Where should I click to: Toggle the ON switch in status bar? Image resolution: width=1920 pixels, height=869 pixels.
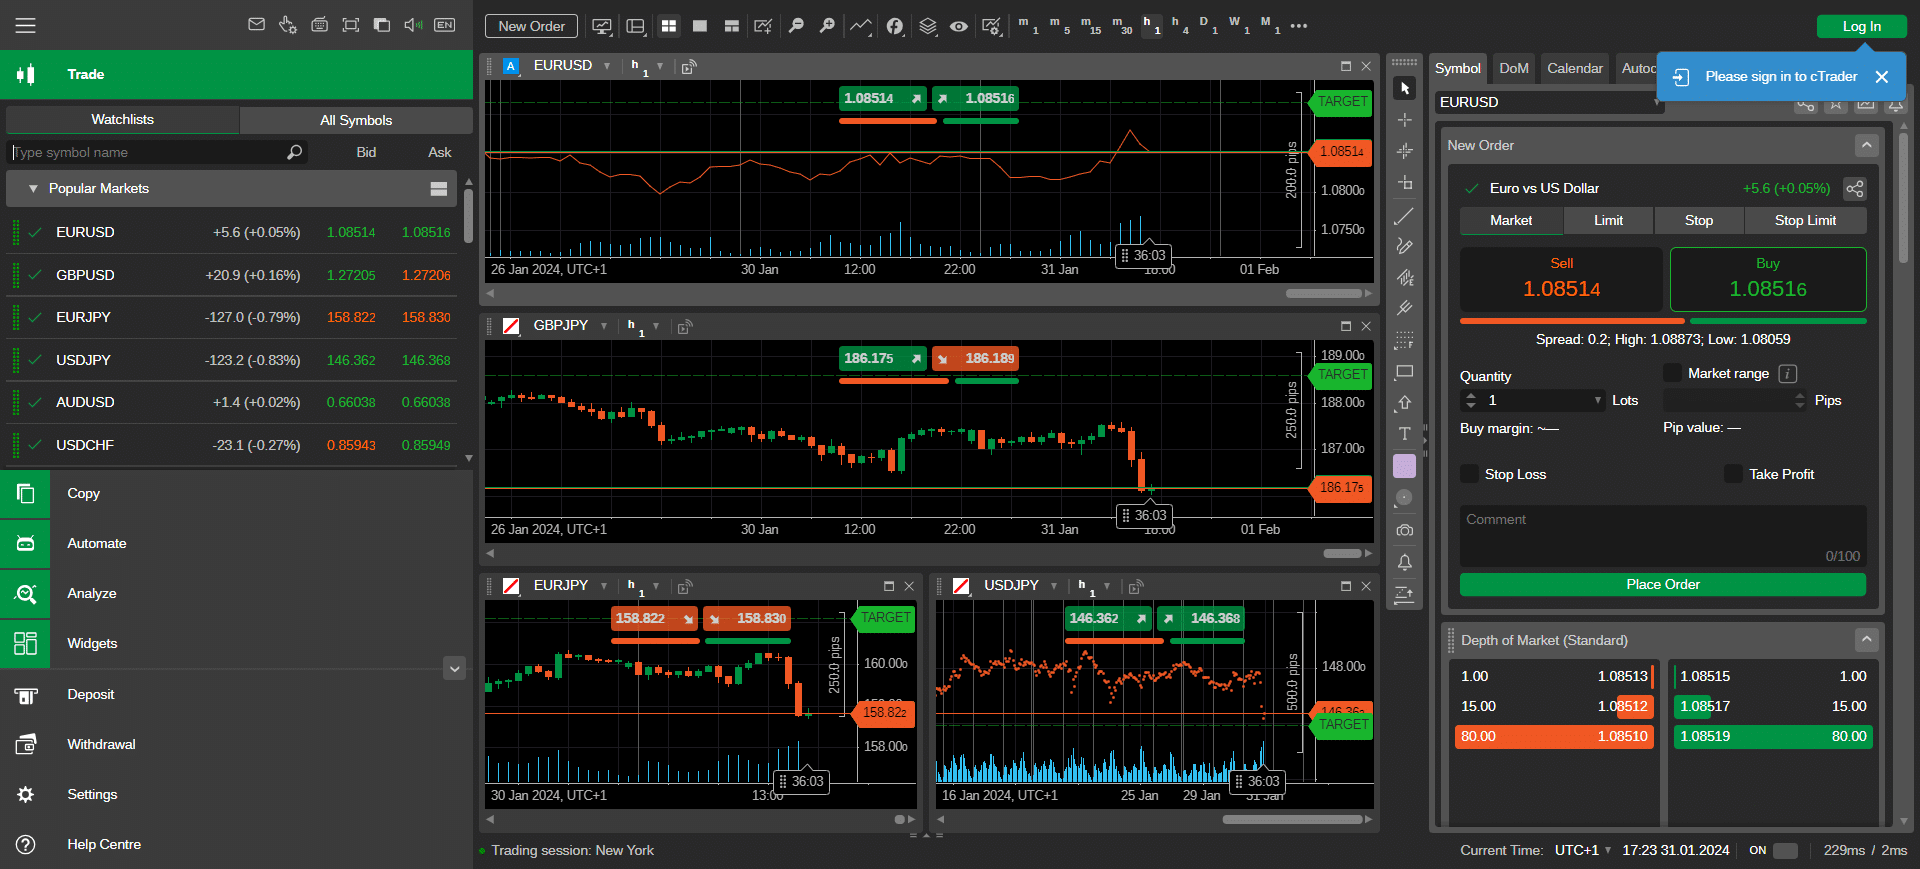click(x=1786, y=851)
